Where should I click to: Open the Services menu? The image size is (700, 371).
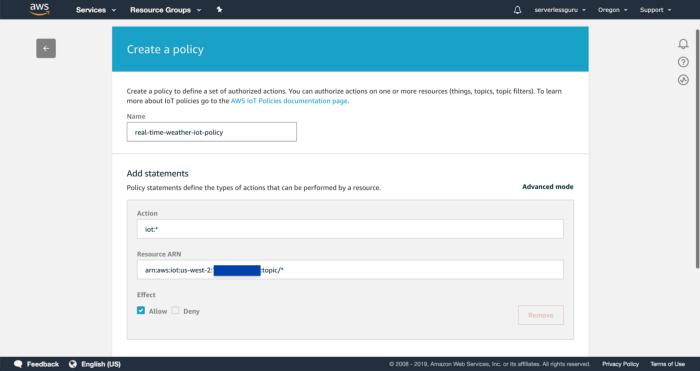96,10
